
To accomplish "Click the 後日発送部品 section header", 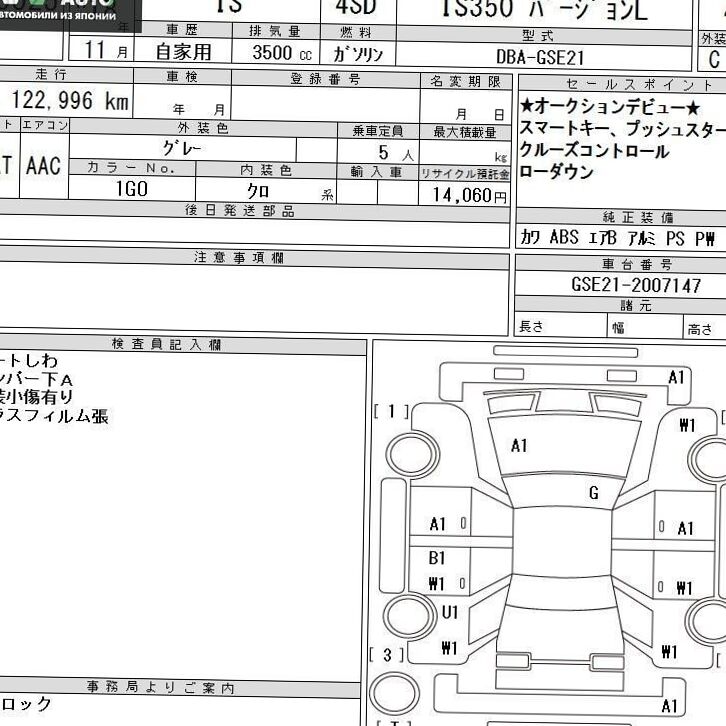I will coord(239,211).
